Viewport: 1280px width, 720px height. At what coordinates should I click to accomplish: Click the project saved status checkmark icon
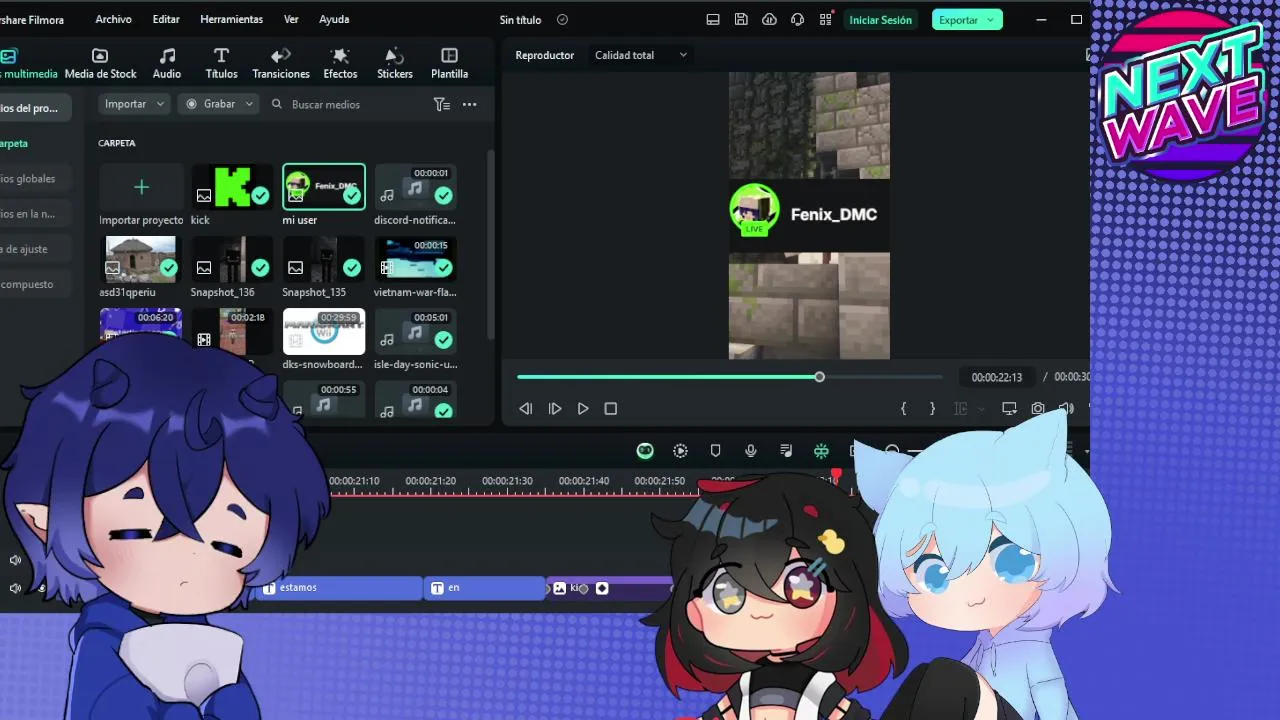click(562, 19)
